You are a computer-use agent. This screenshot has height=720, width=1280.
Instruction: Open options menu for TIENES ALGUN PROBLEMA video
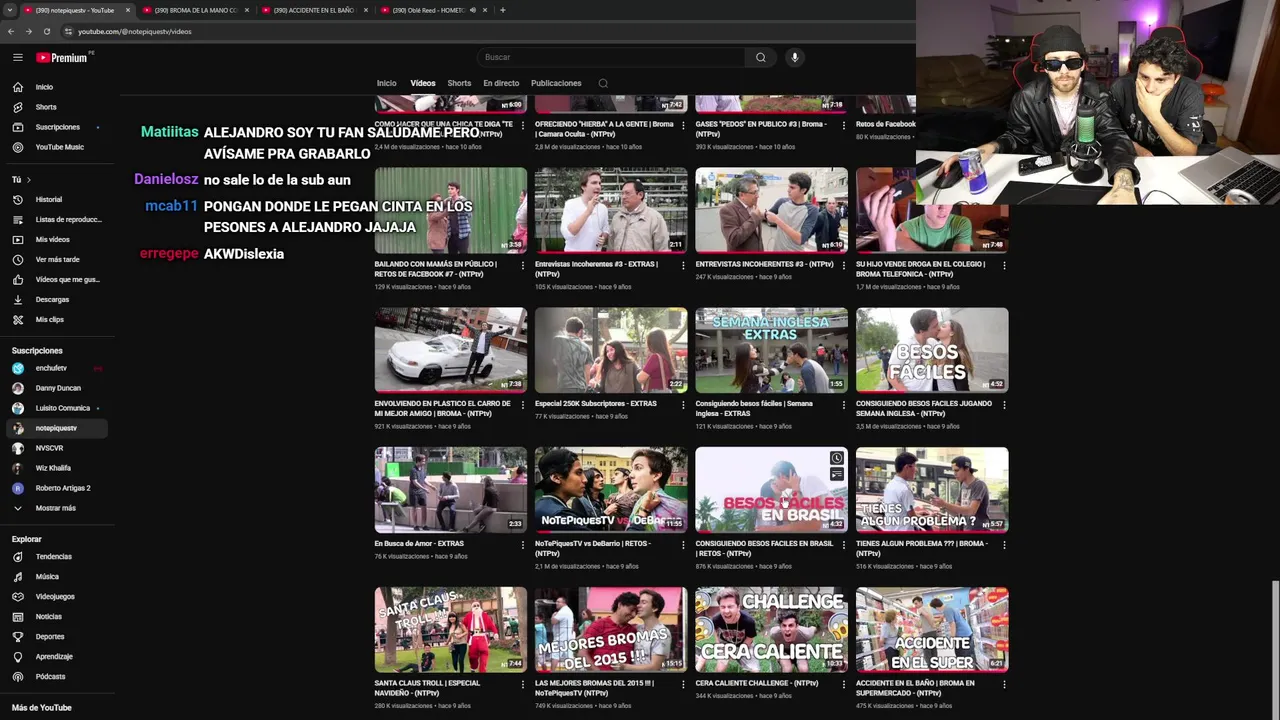[x=1004, y=545]
